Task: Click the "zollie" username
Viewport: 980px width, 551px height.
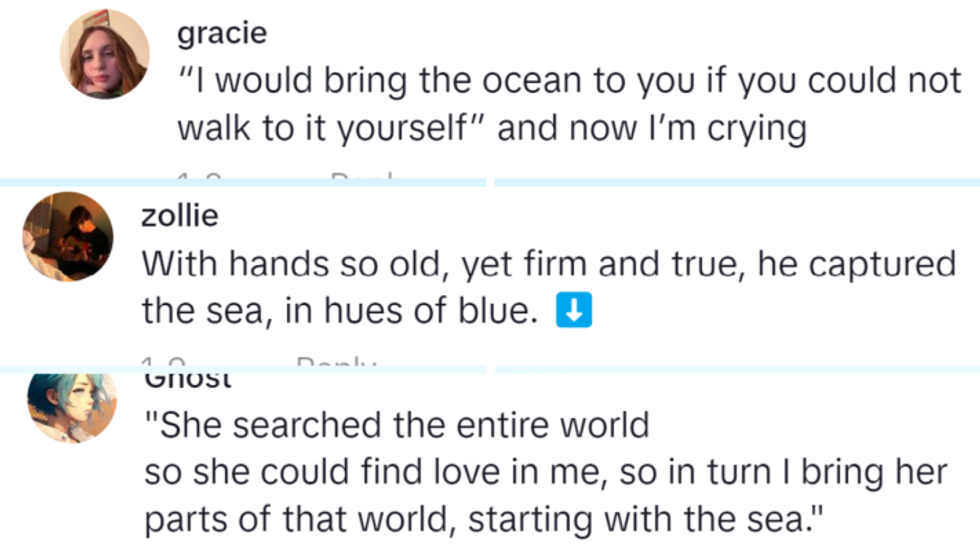Action: 180,214
